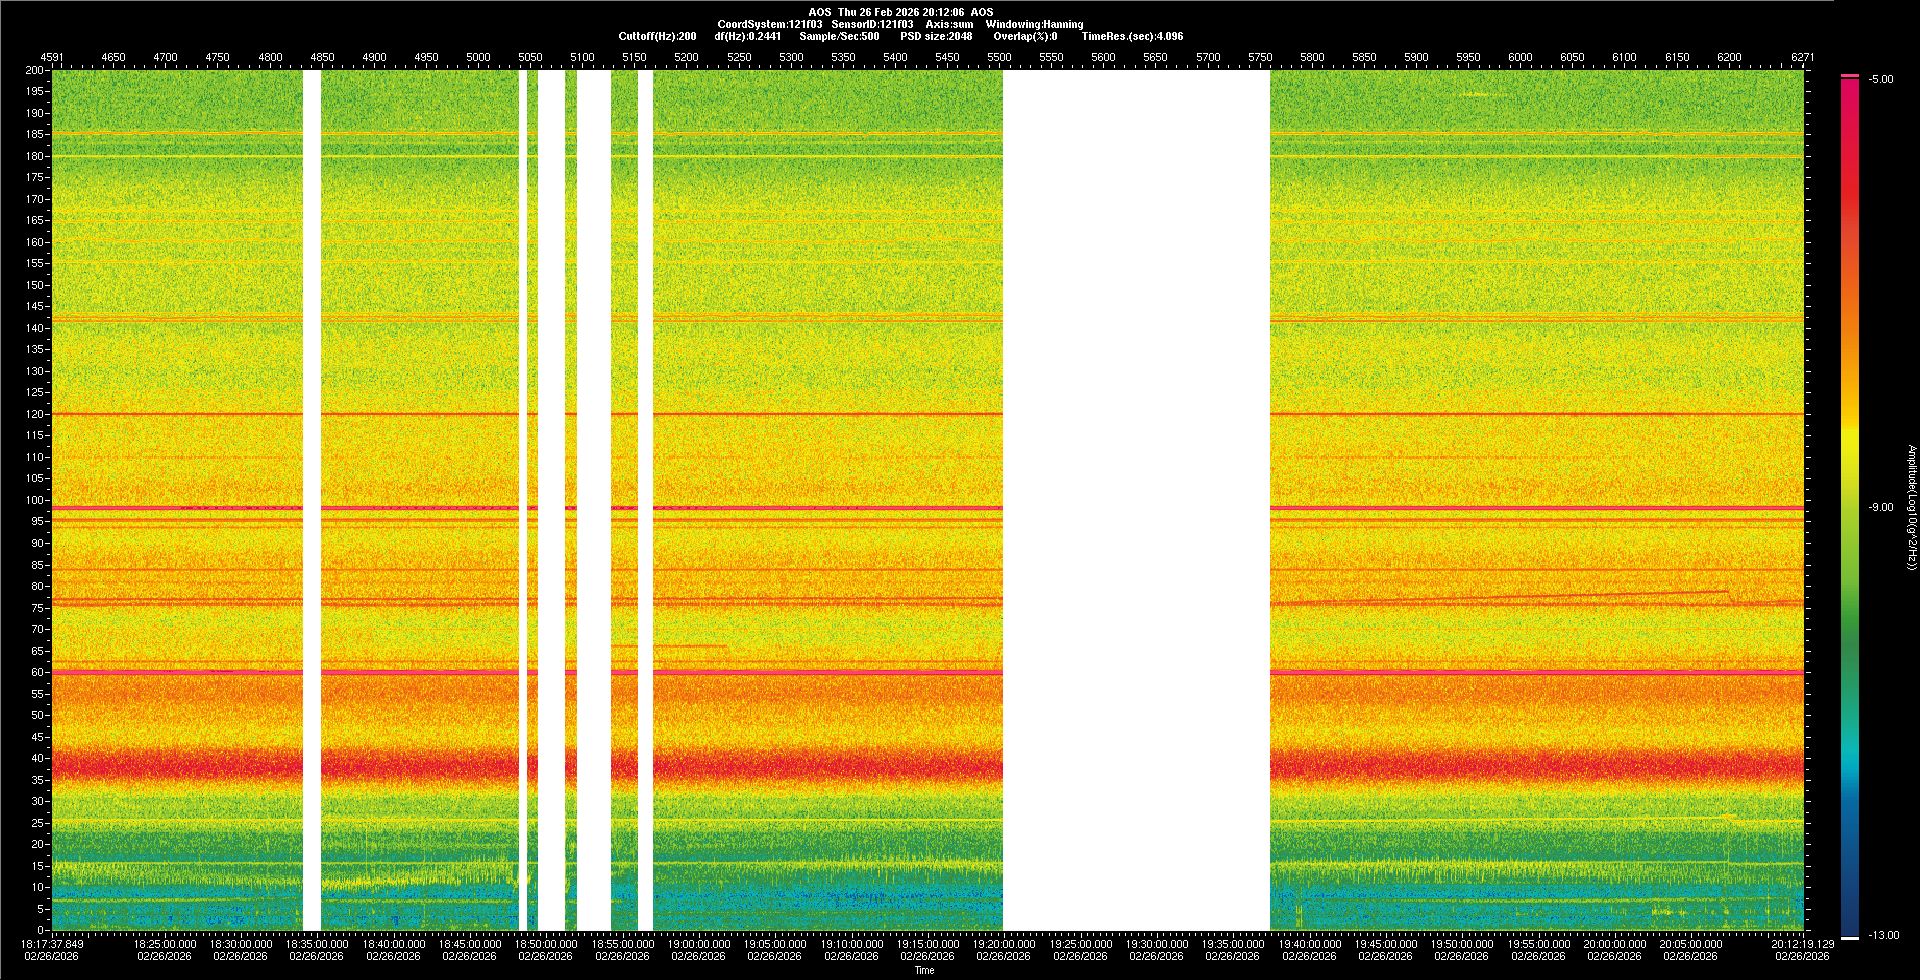The image size is (1920, 980).
Task: Click the 5500 tick on the top axis
Action: [999, 58]
